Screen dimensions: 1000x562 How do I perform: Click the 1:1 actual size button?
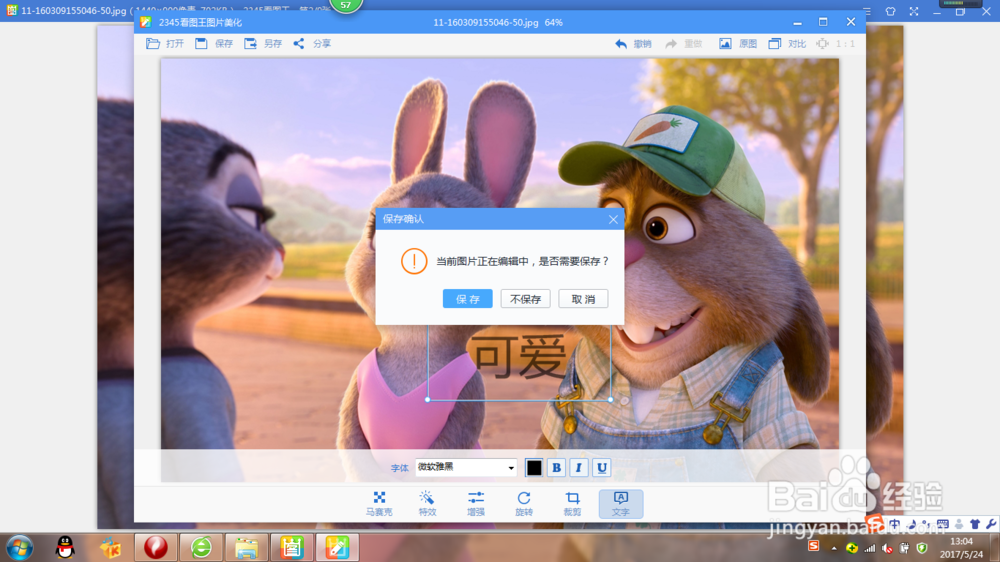836,43
